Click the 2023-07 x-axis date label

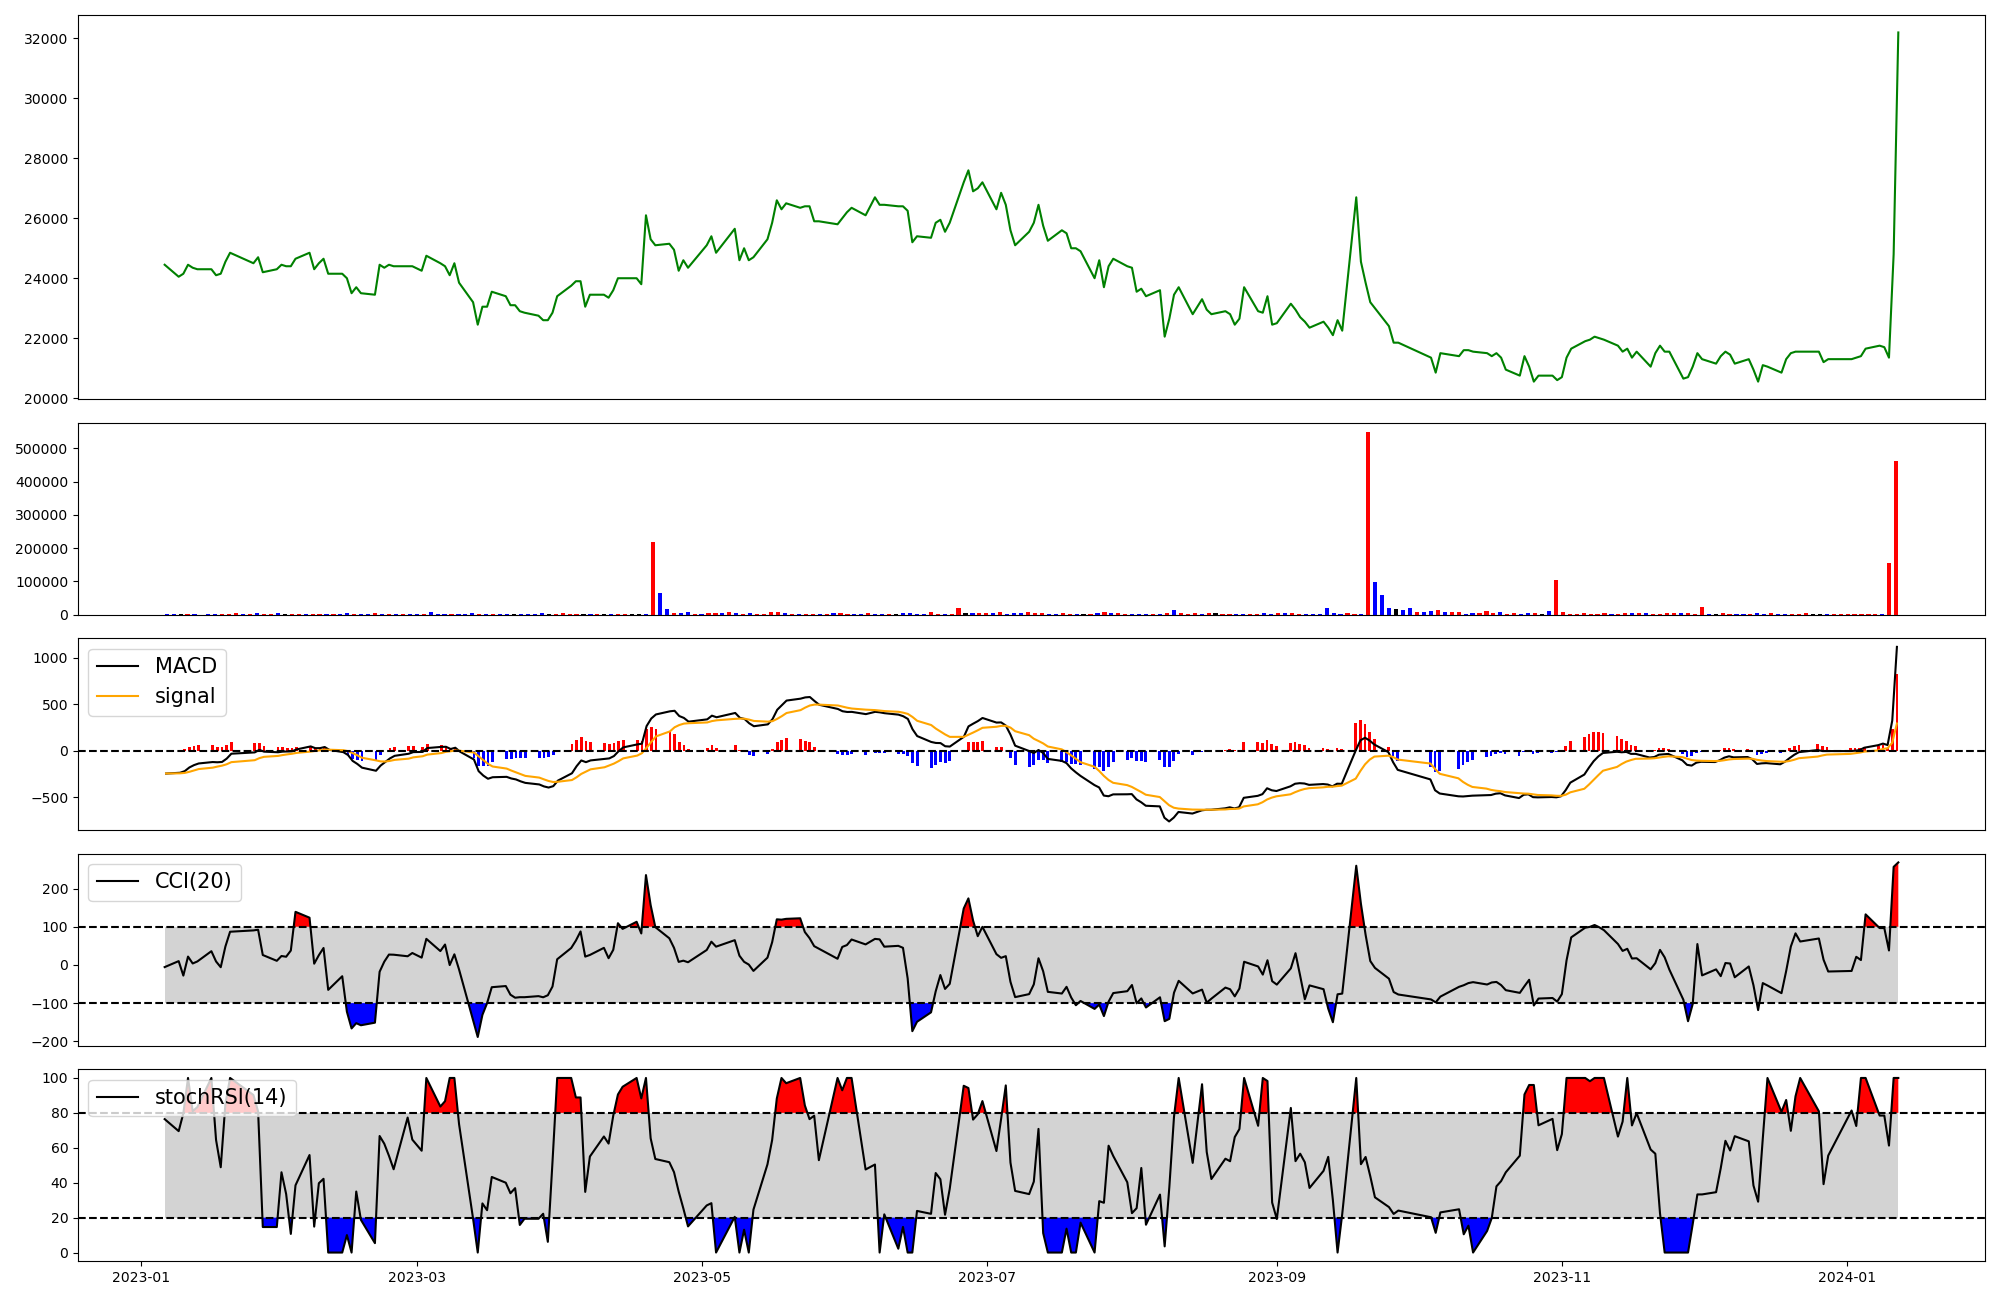coord(986,1277)
